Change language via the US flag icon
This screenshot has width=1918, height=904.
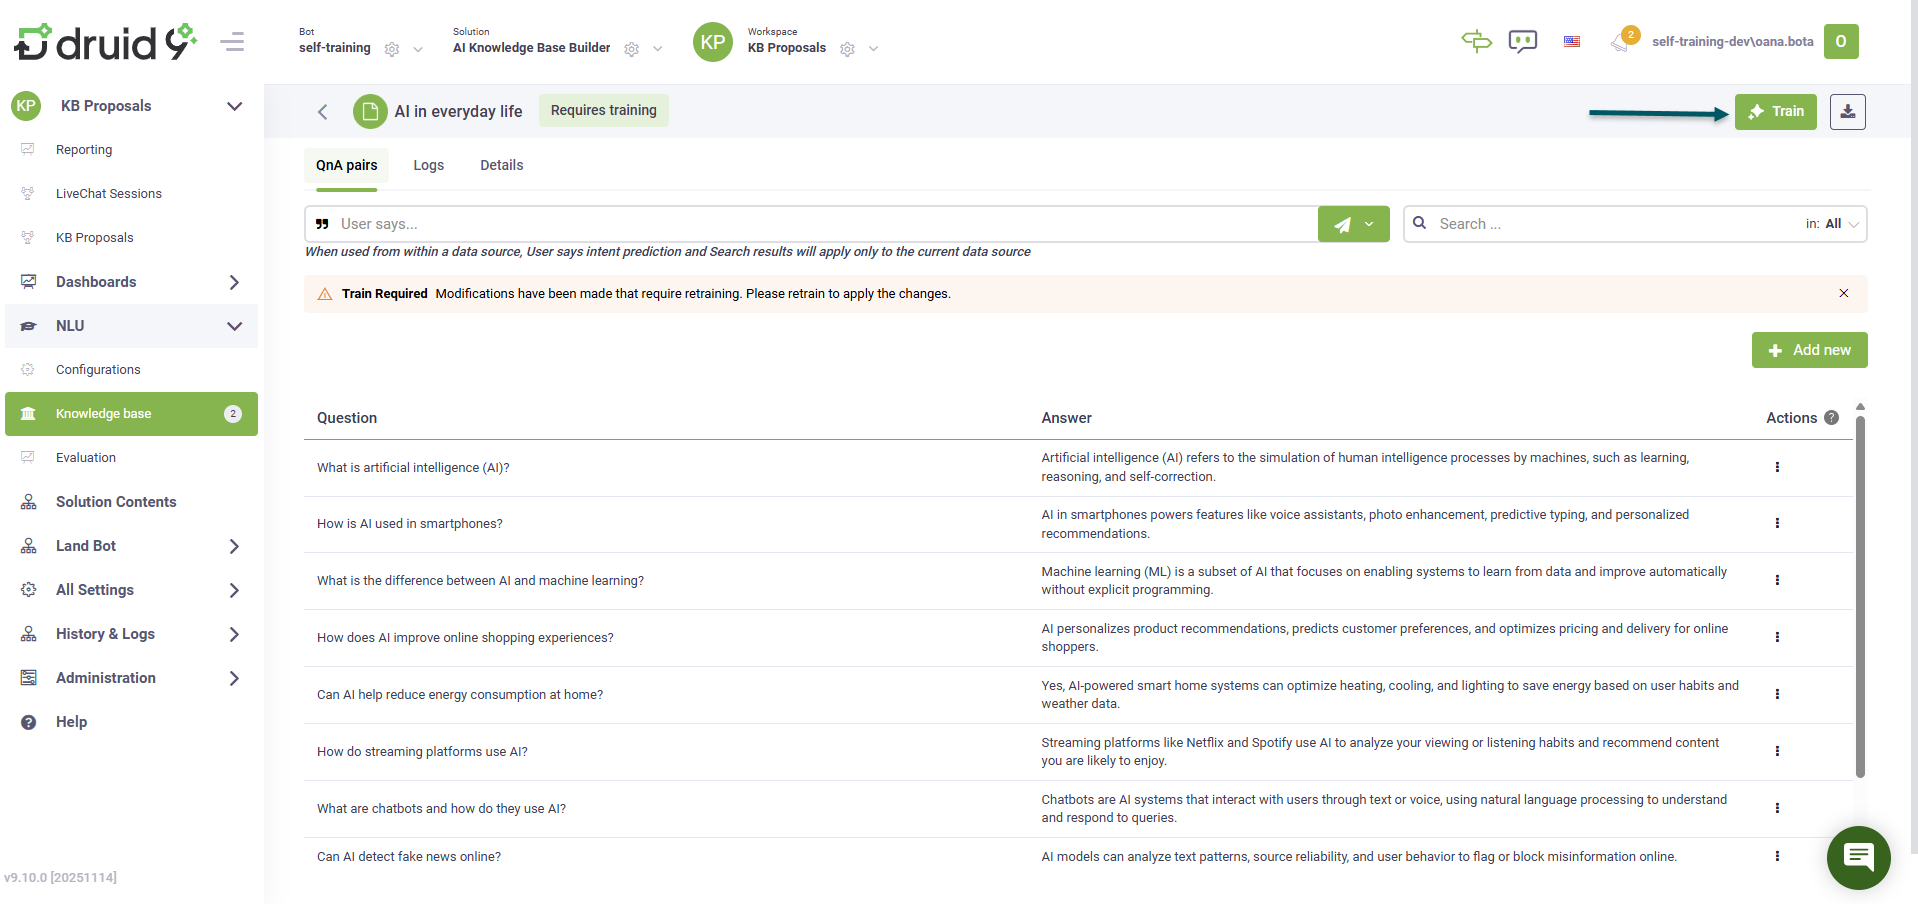(1572, 42)
